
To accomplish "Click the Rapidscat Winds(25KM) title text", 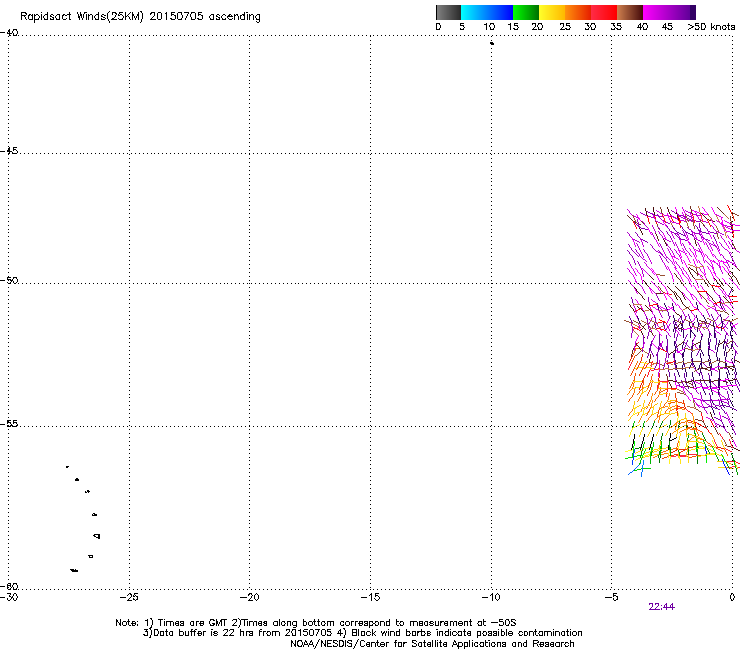I will pyautogui.click(x=140, y=17).
